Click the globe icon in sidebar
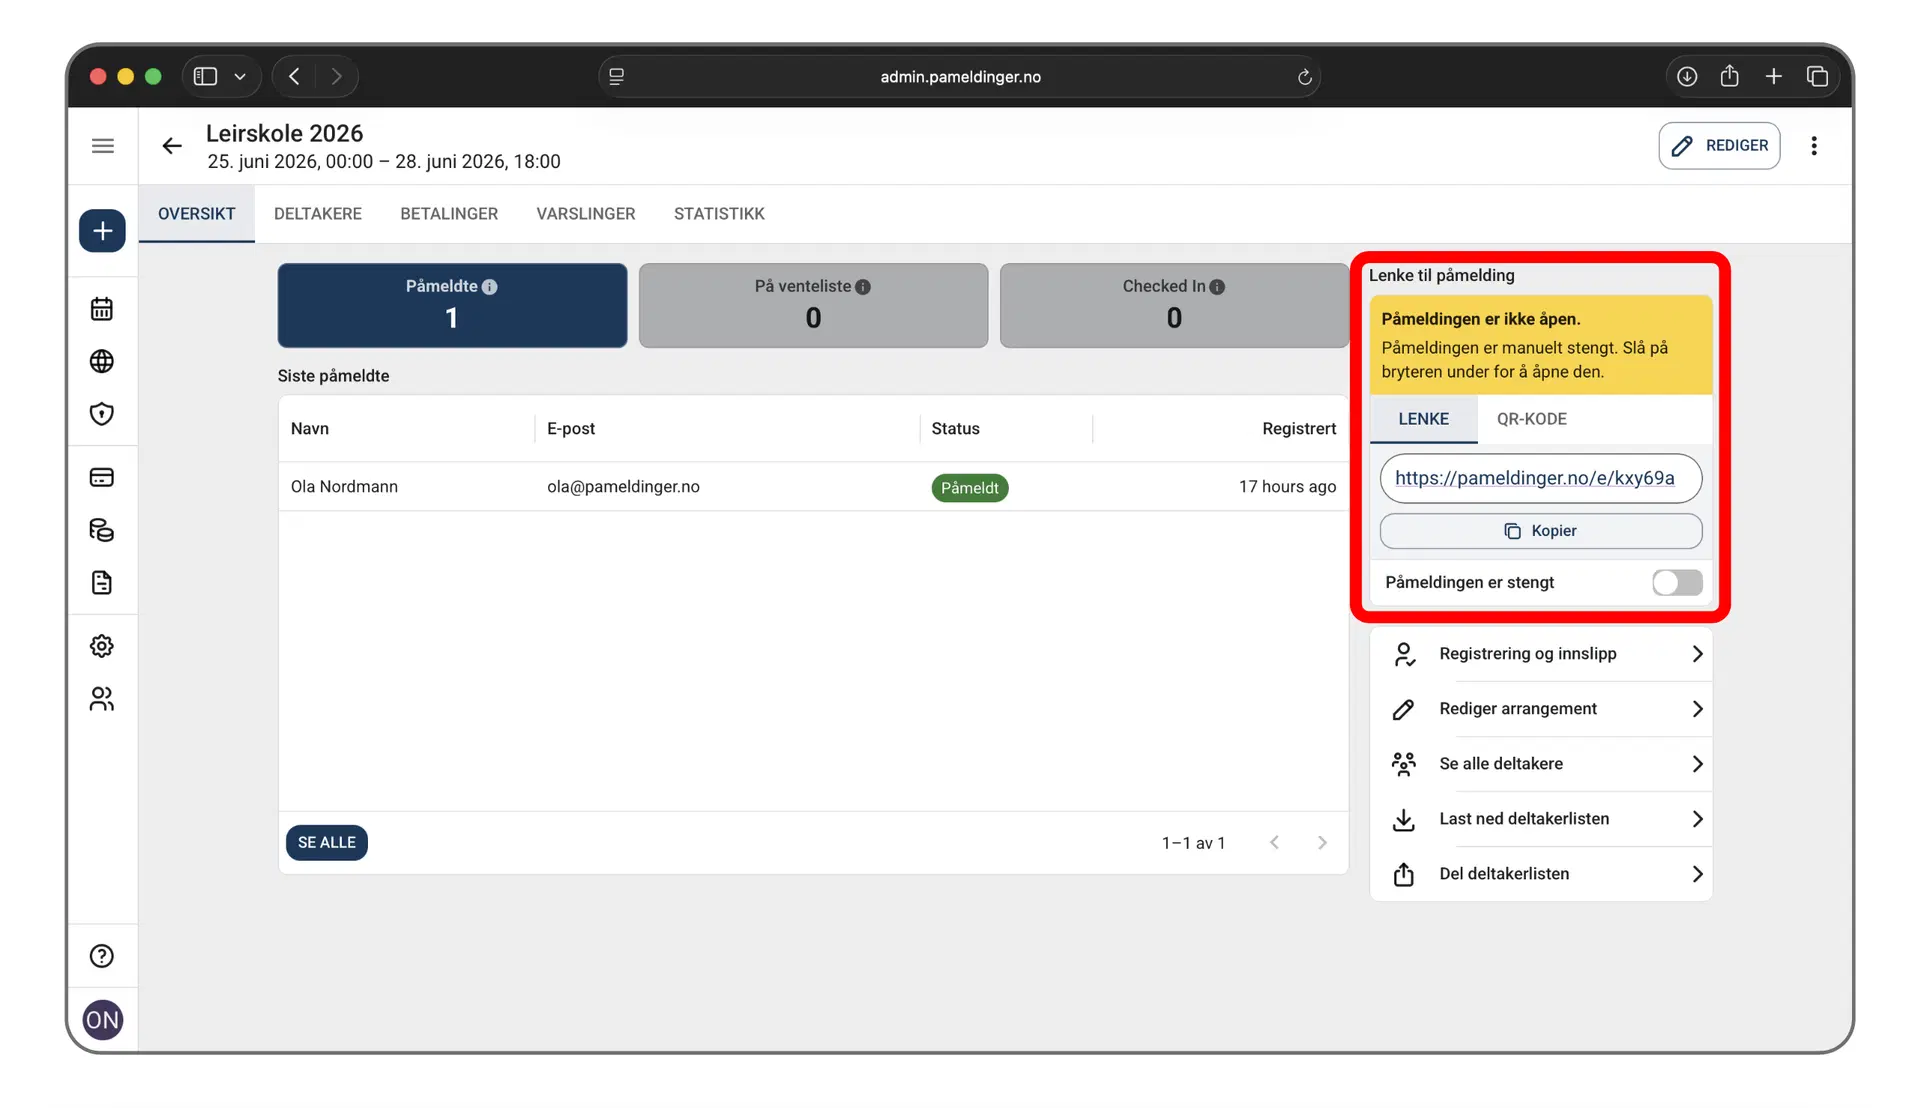Image resolution: width=1920 pixels, height=1108 pixels. 102,361
